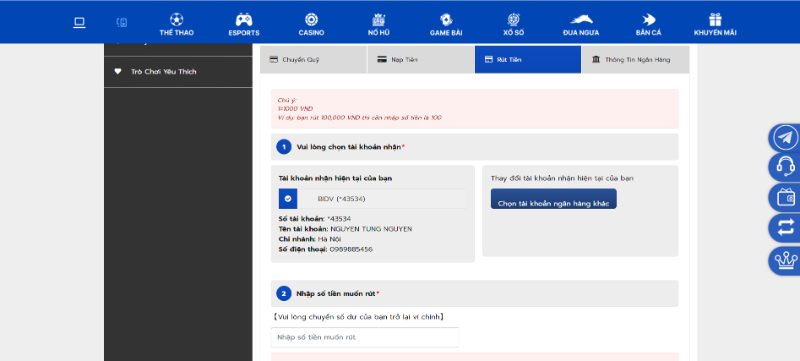Click the Tài khoản nhận hiện tại của bạn label

pyautogui.click(x=335, y=178)
